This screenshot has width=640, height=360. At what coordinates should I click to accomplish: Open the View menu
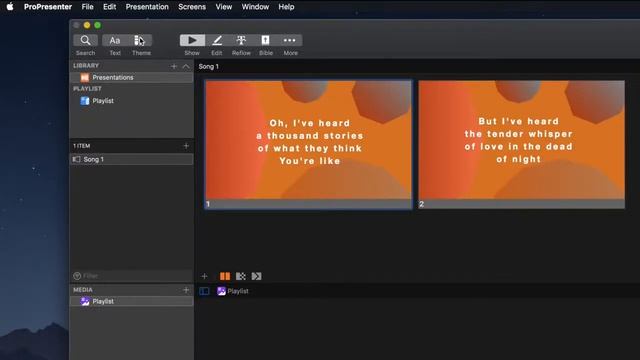(224, 7)
